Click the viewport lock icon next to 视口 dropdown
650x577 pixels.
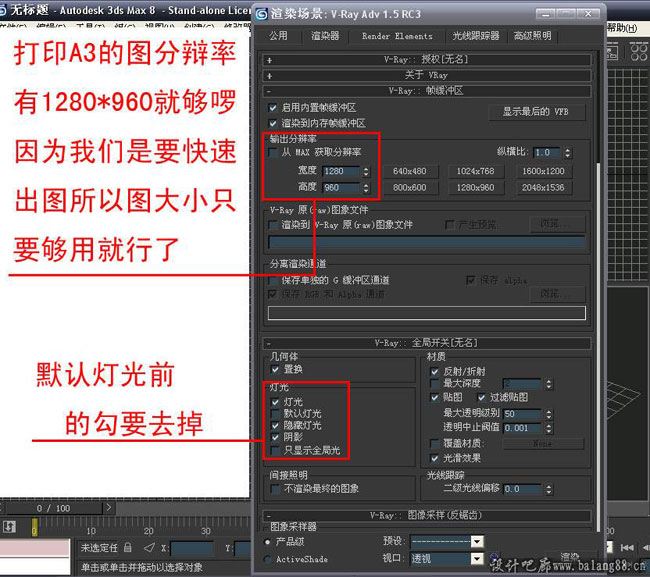[x=494, y=559]
